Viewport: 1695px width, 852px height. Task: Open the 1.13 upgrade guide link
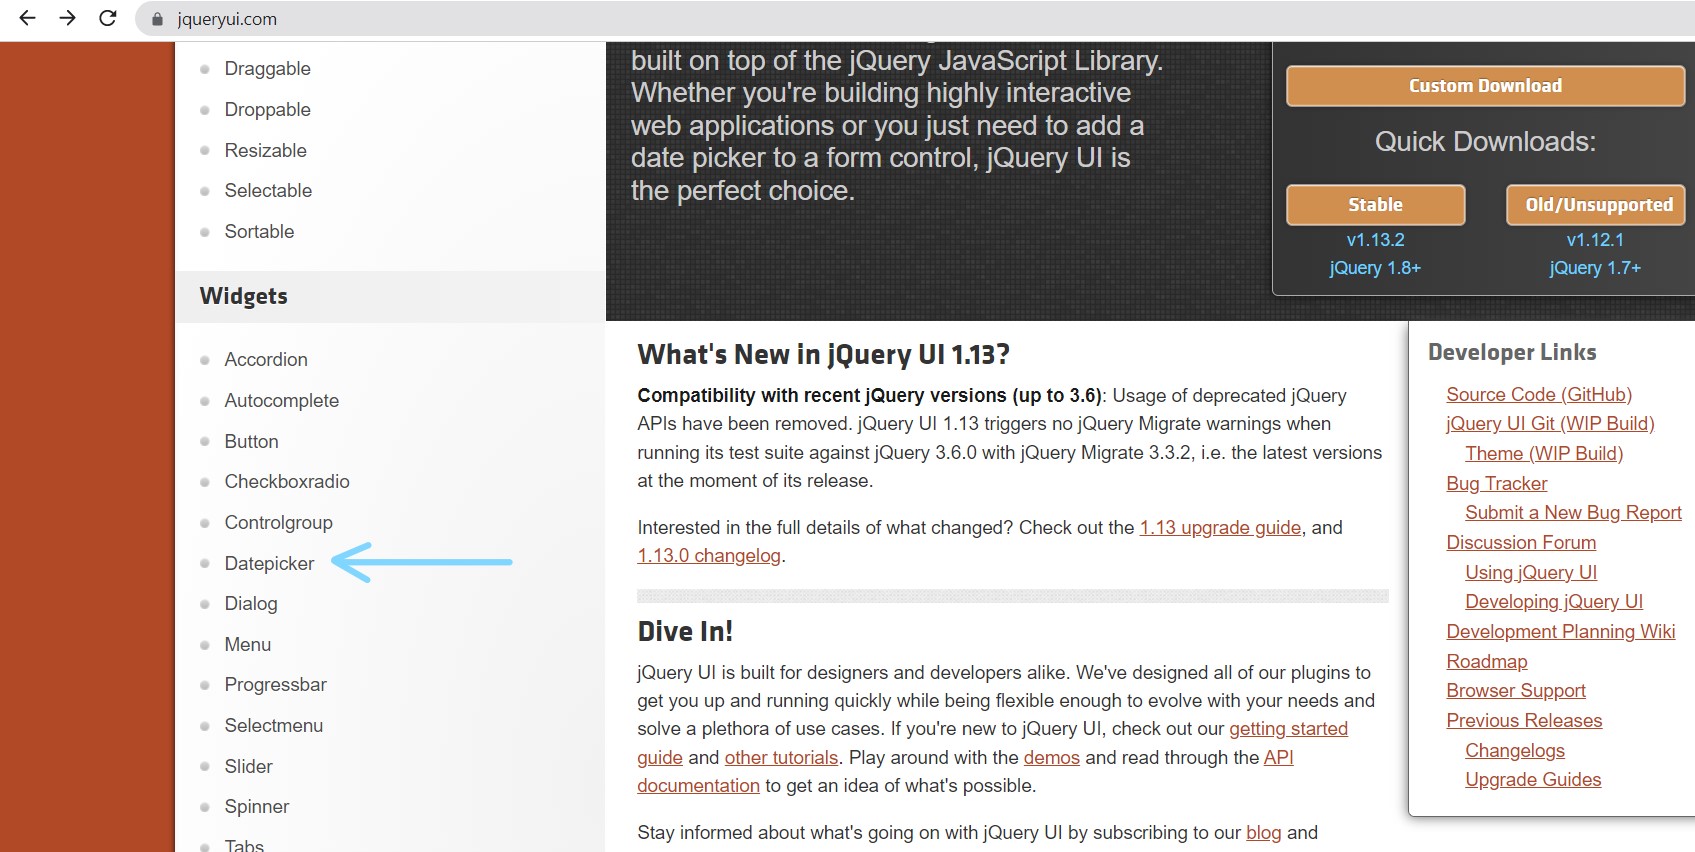point(1220,527)
